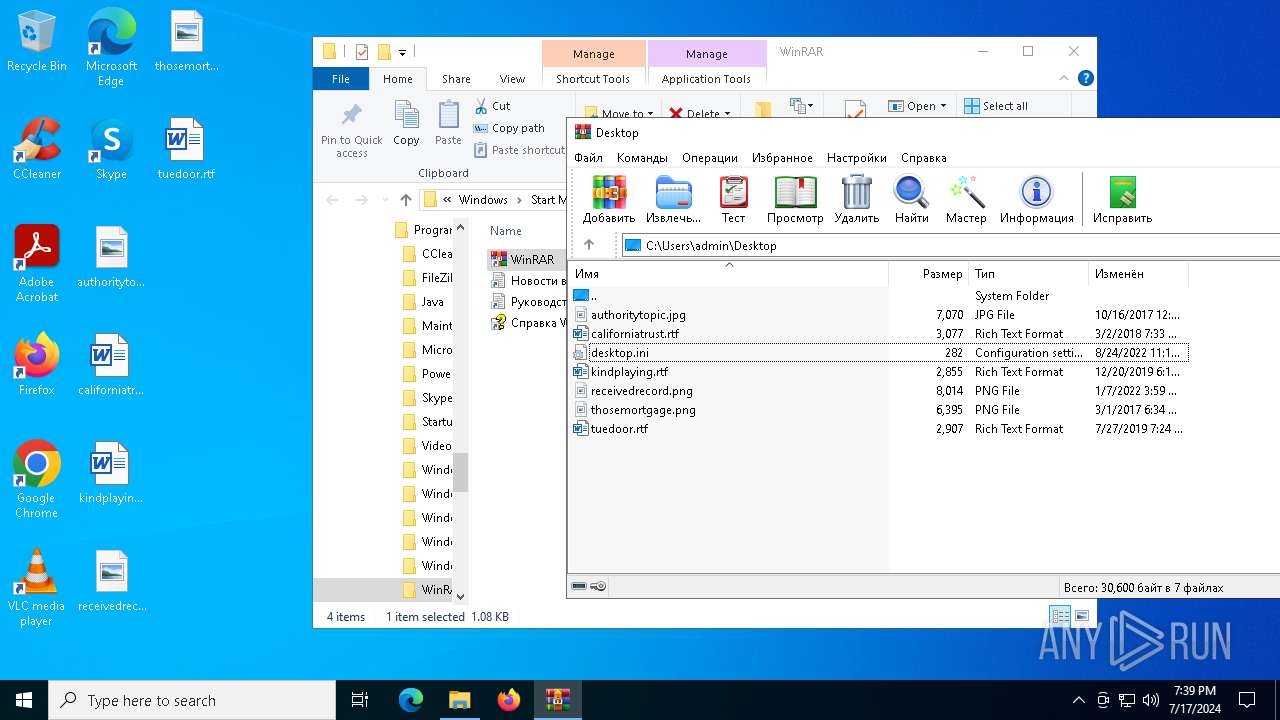Click WinRAR taskbar icon
Screen dimensions: 1280x720
558,700
